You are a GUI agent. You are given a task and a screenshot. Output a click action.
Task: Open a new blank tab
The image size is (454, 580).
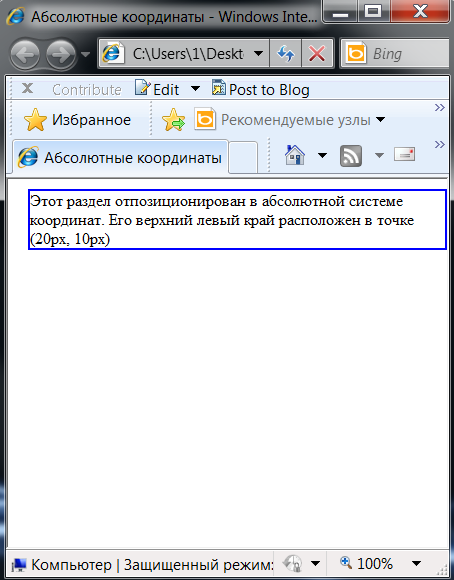(243, 157)
